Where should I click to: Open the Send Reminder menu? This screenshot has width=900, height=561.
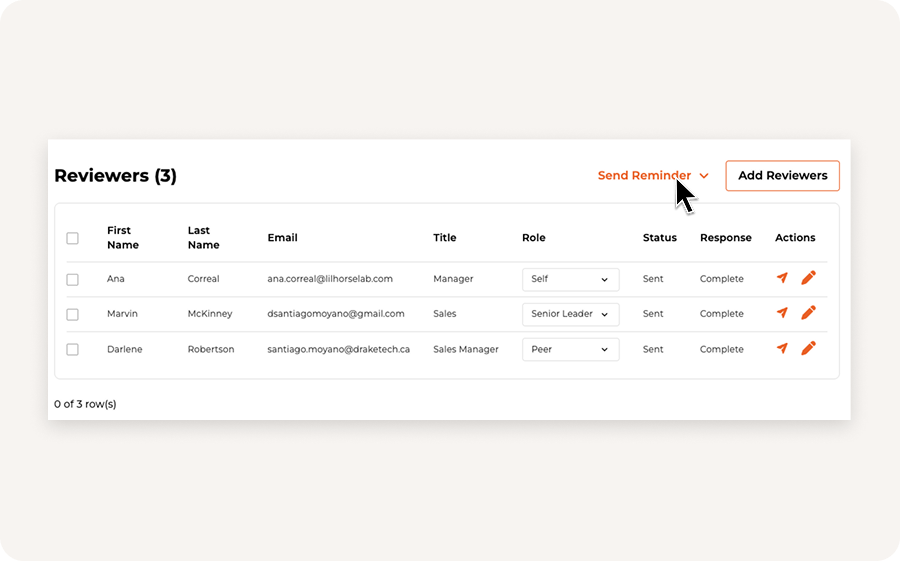[653, 176]
